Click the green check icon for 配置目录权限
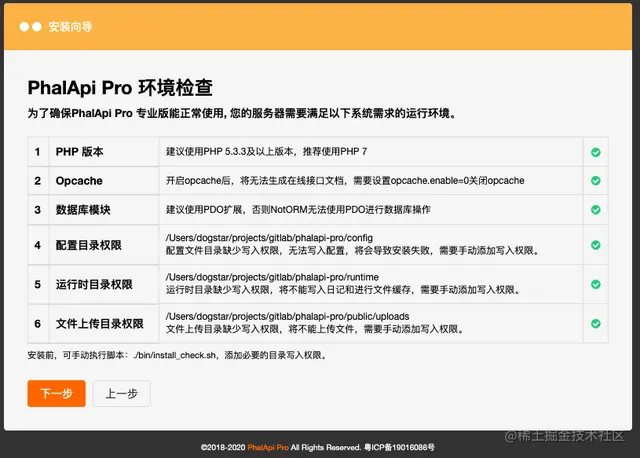640x458 pixels. 596,245
